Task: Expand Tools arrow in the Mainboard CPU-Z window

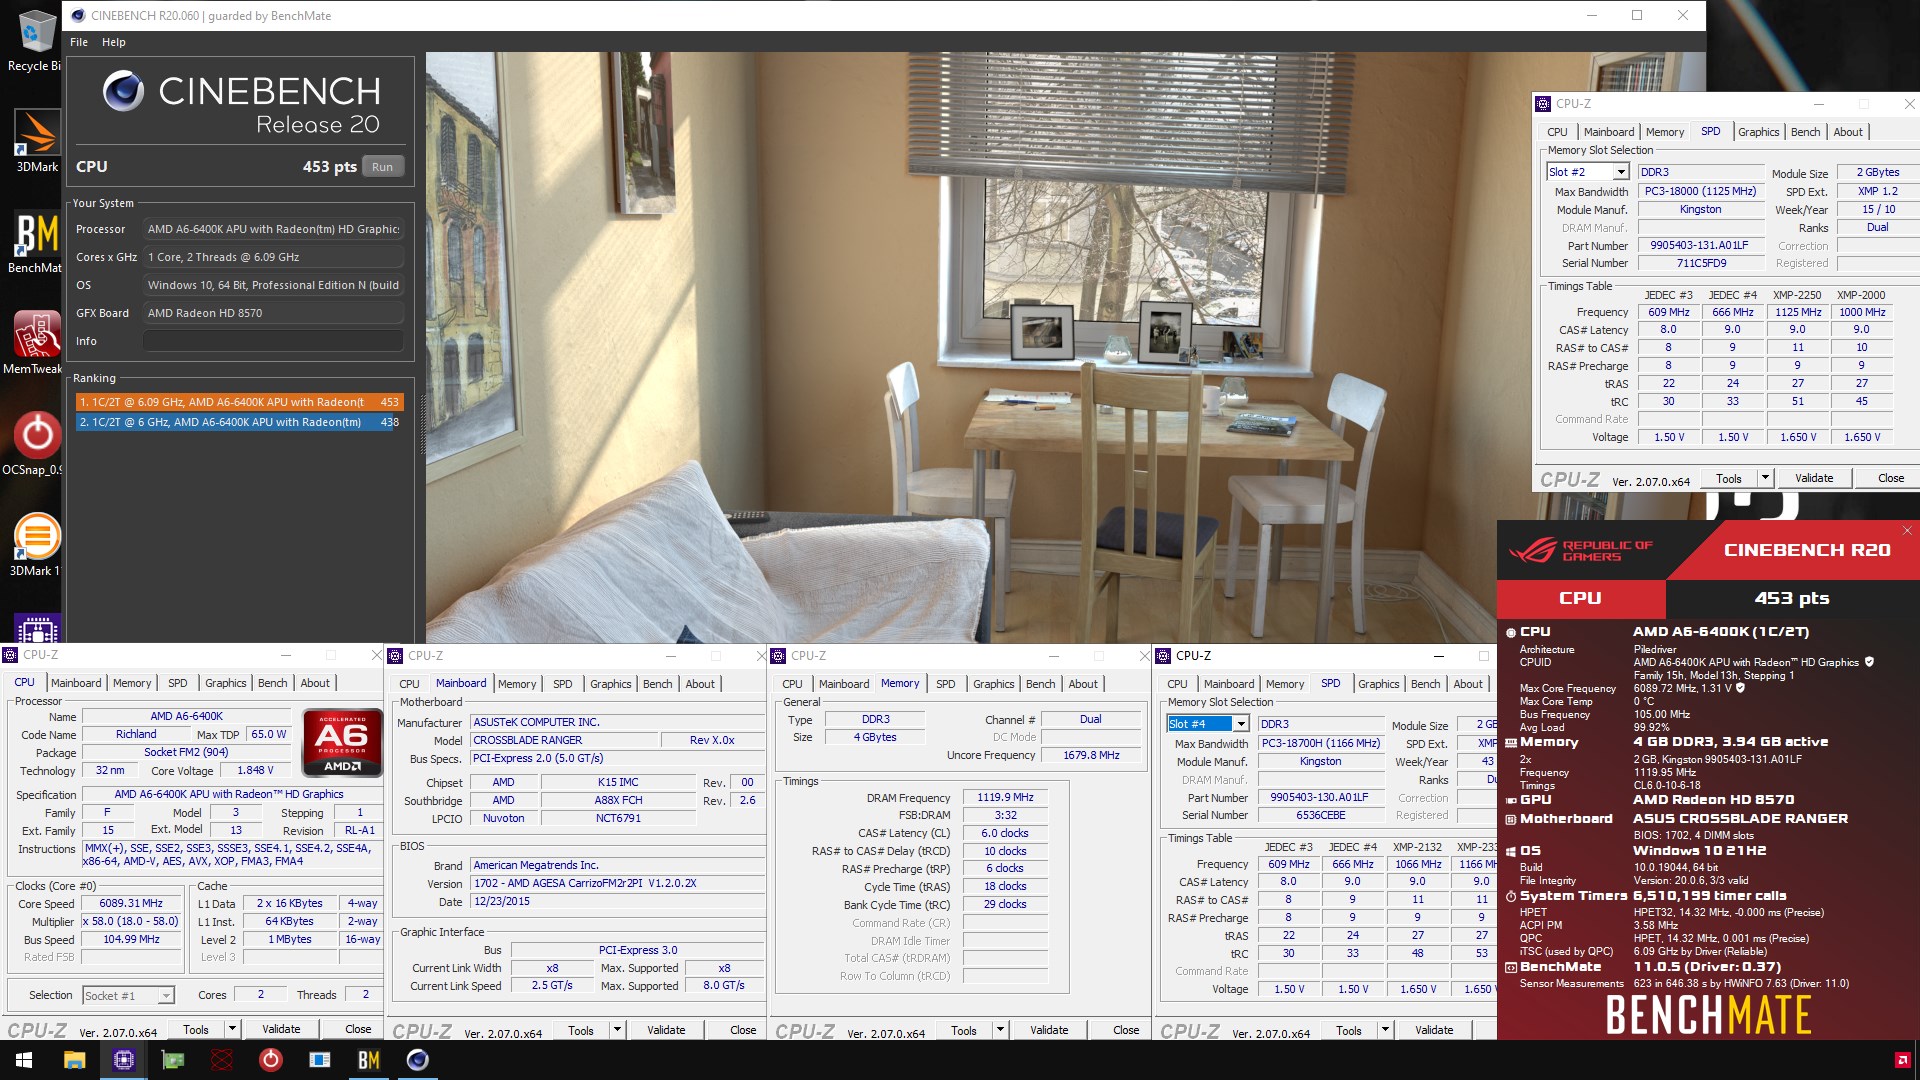Action: (617, 1030)
